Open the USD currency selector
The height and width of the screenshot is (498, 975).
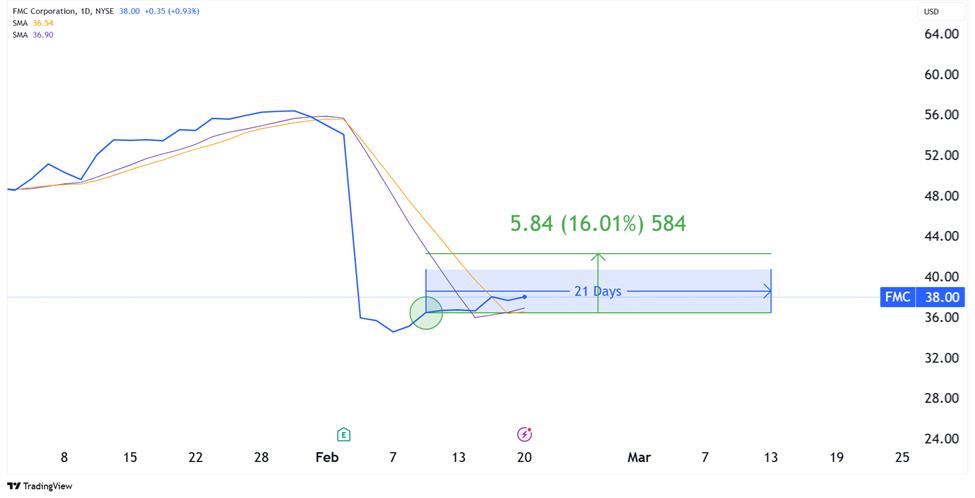tap(931, 12)
